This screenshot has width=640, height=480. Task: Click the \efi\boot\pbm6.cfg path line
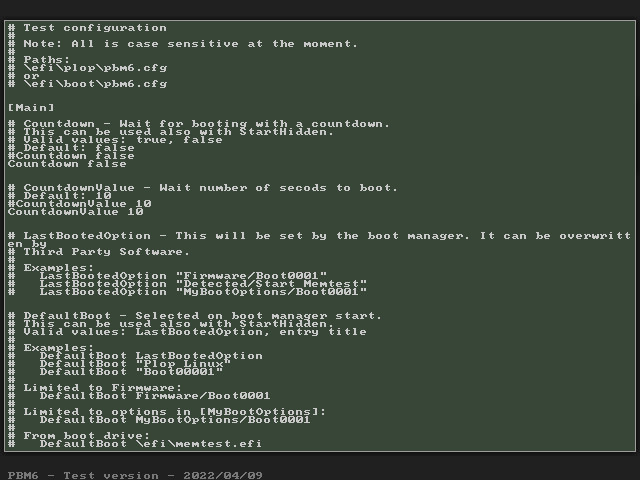tap(87, 84)
